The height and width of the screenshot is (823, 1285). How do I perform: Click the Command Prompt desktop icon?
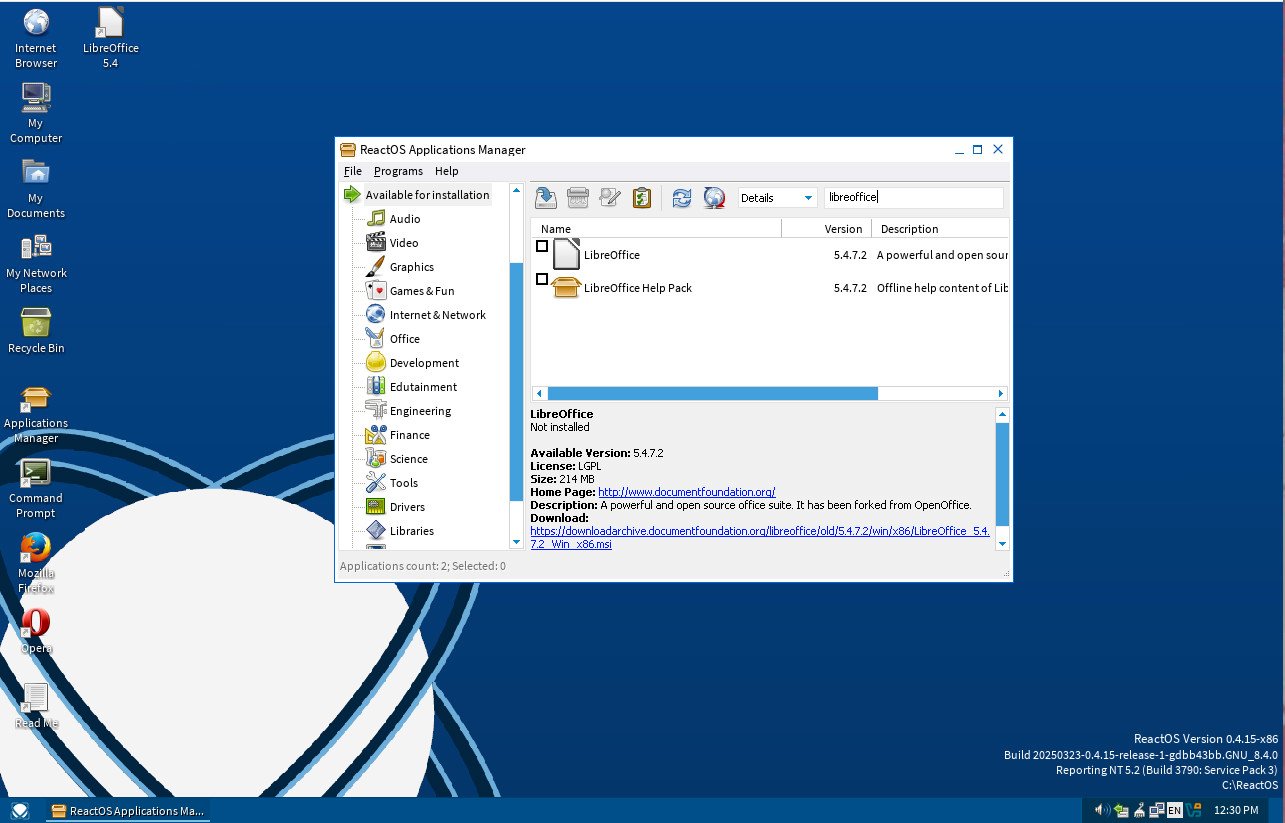[36, 488]
